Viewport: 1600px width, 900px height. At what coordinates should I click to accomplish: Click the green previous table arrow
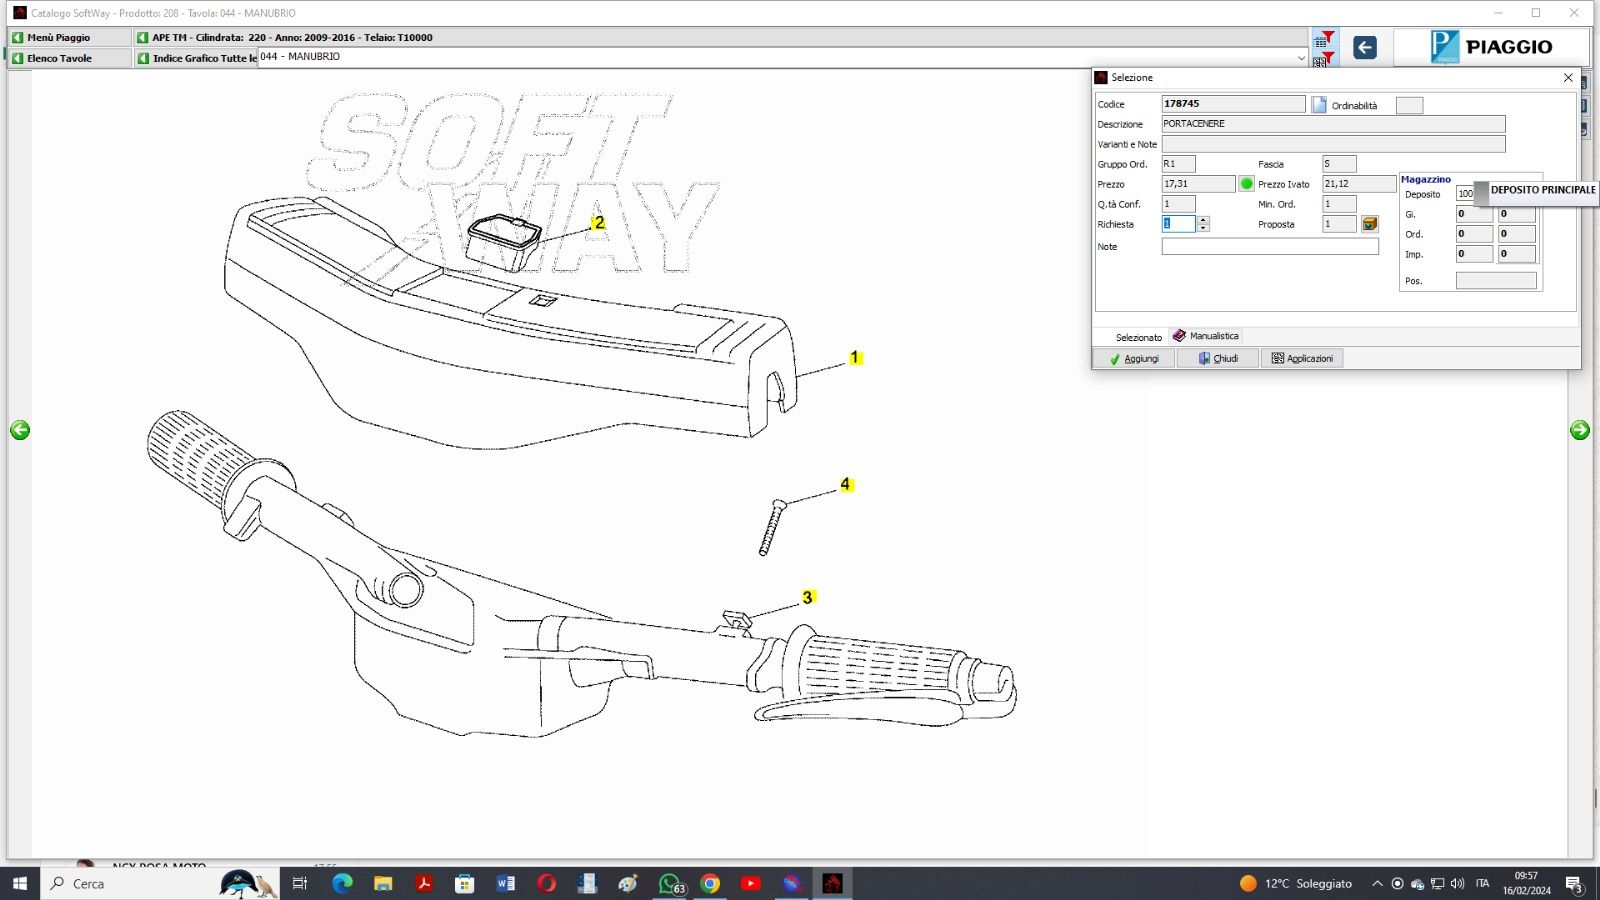pyautogui.click(x=20, y=430)
